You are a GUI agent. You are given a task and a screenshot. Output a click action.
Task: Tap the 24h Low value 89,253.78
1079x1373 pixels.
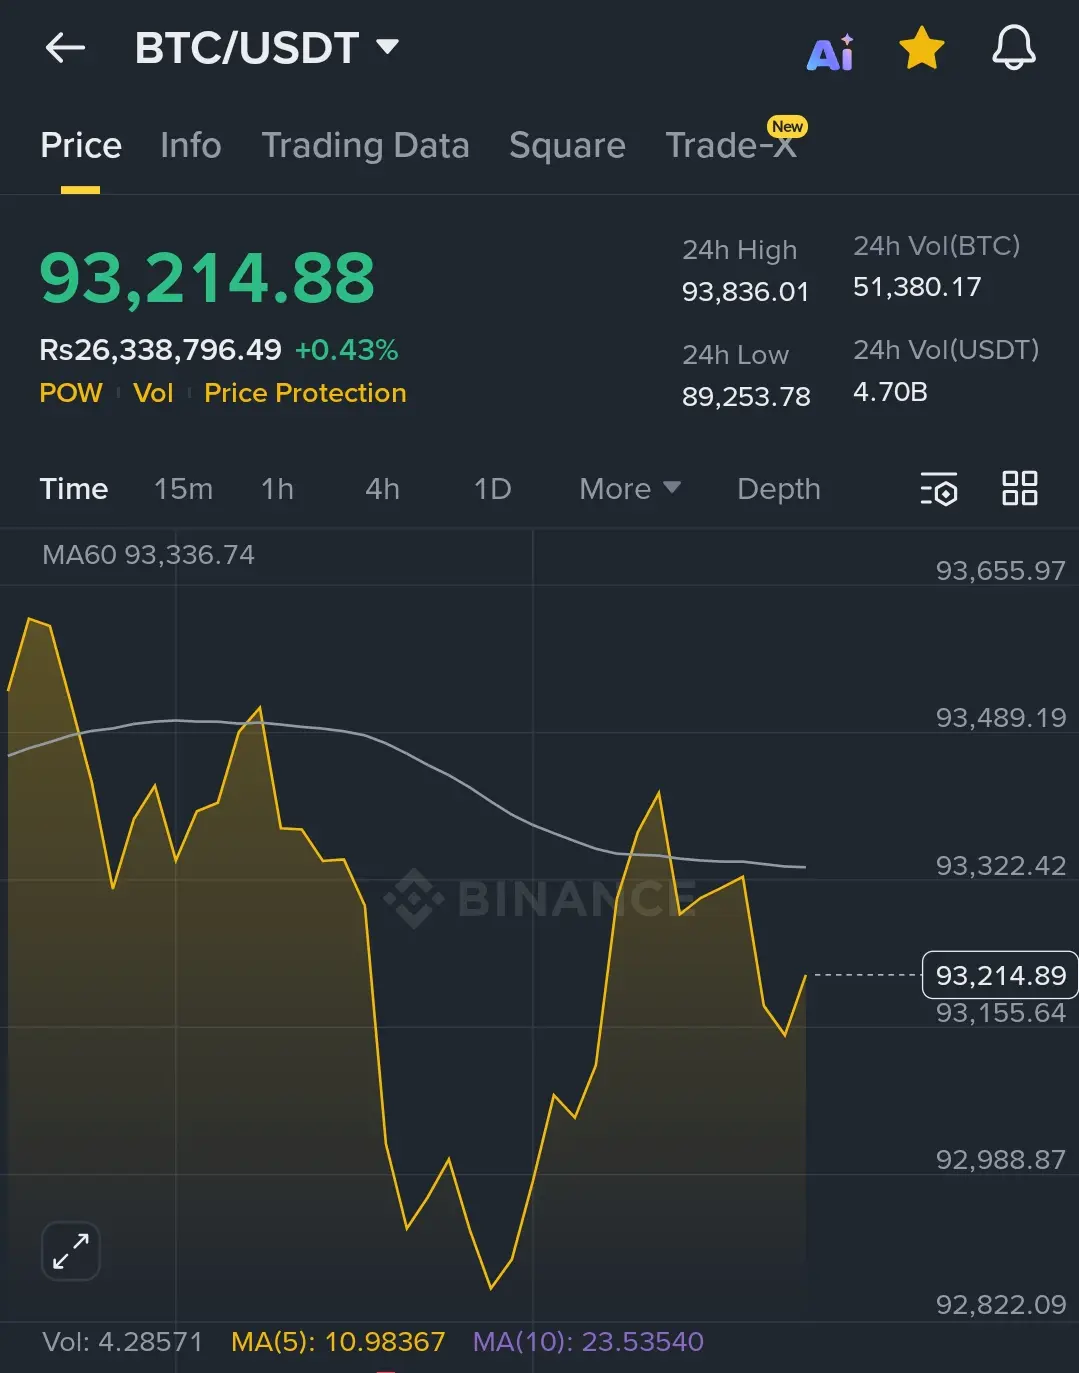tap(746, 397)
